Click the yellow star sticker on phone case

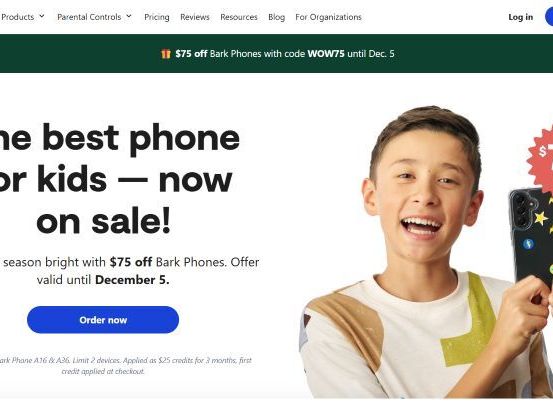click(541, 219)
